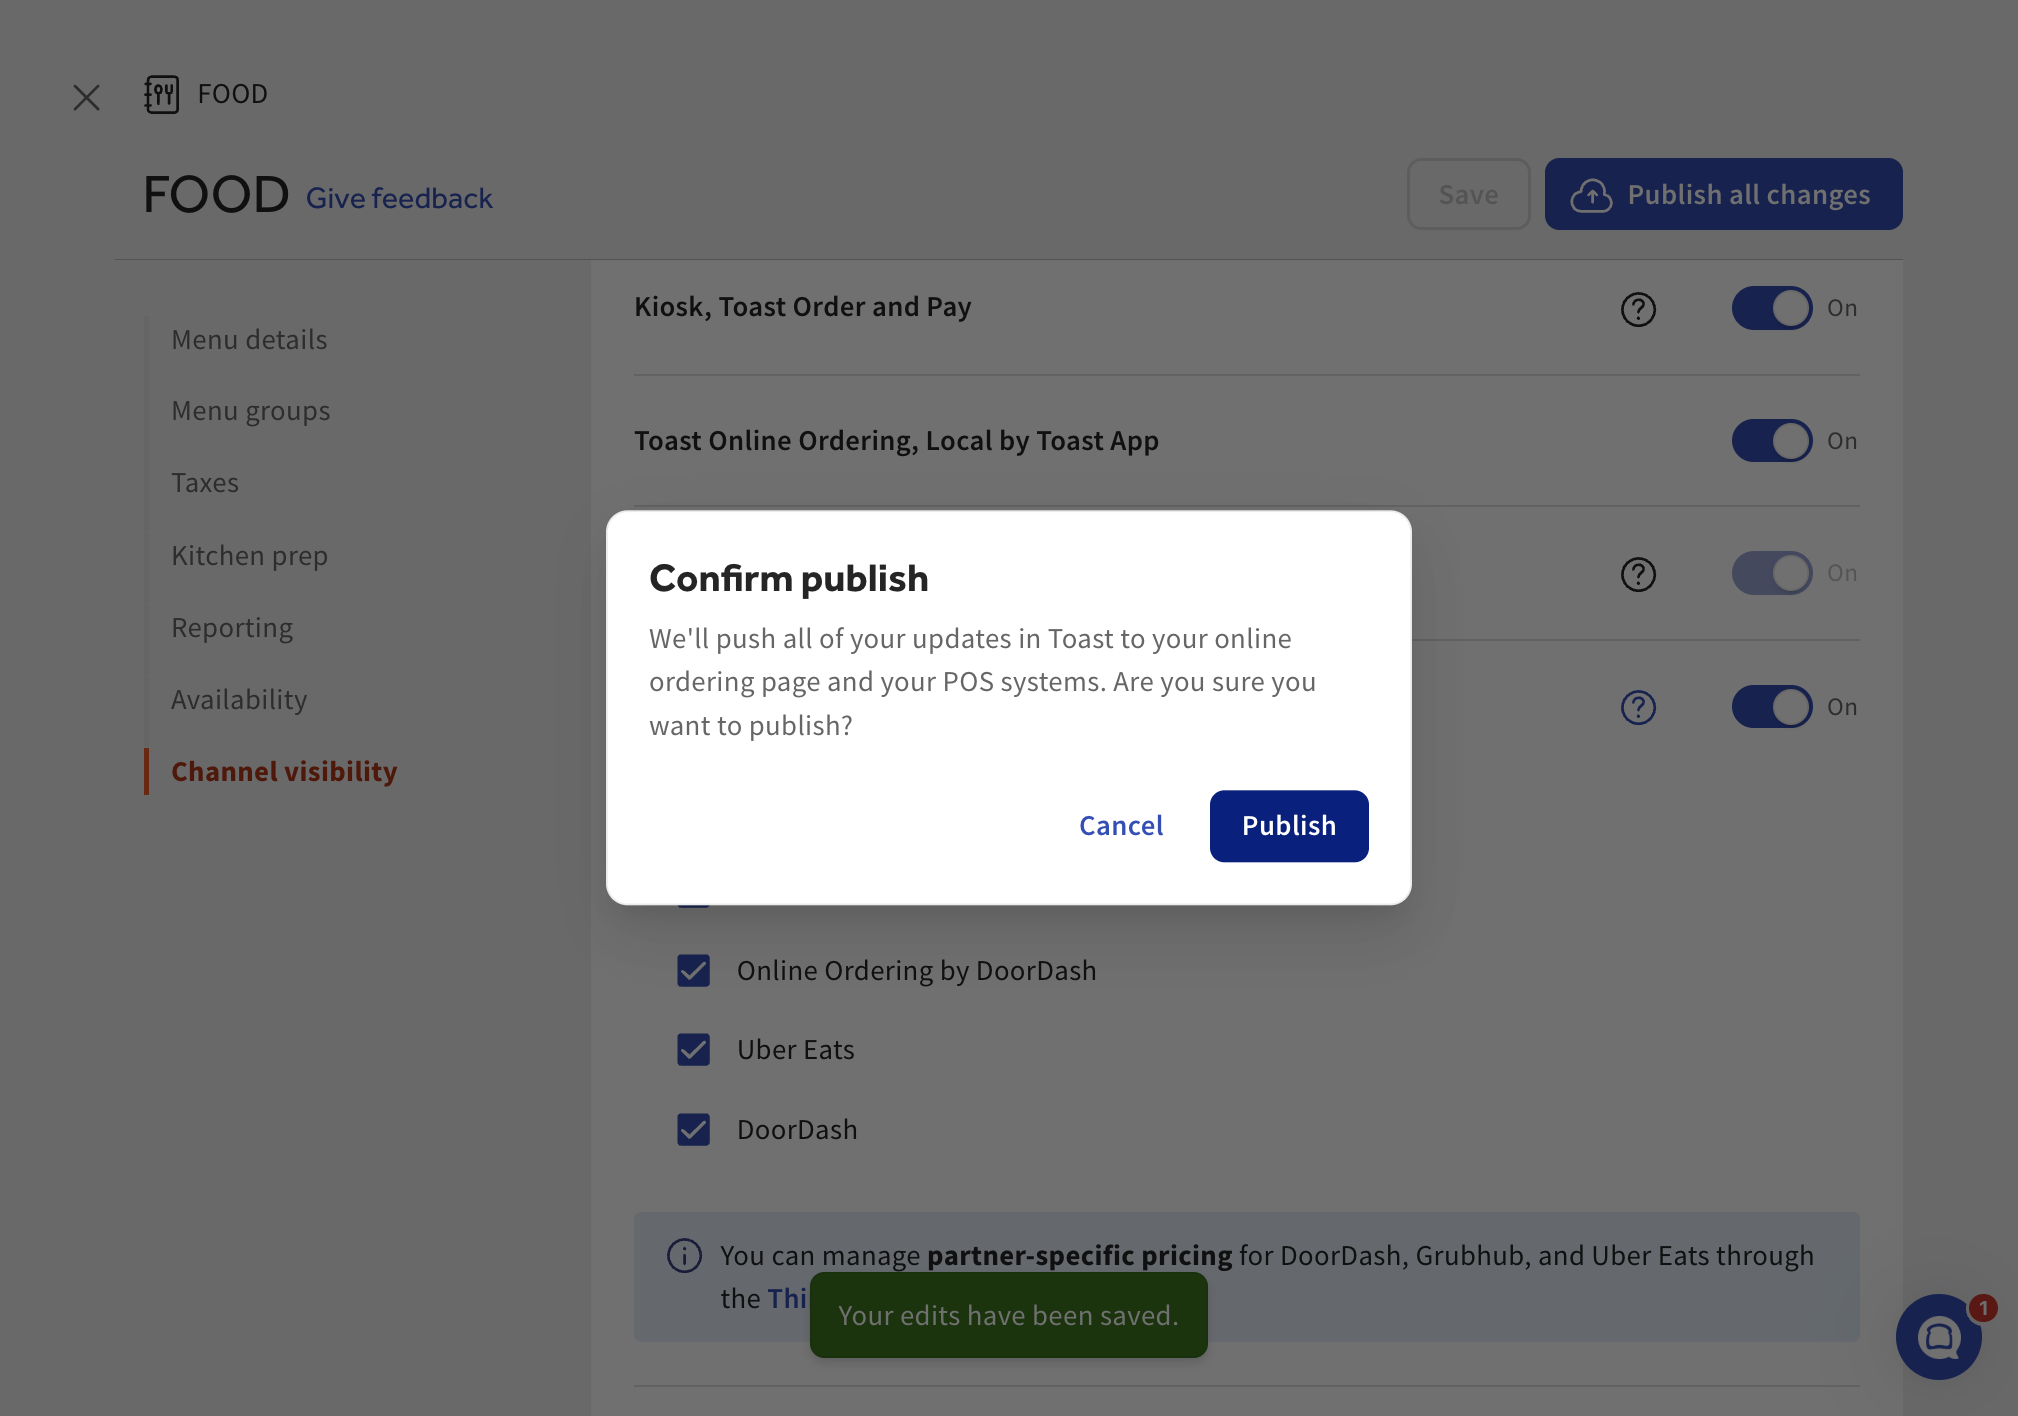The height and width of the screenshot is (1416, 2018).
Task: Open the chat support bubble icon
Action: click(x=1939, y=1337)
